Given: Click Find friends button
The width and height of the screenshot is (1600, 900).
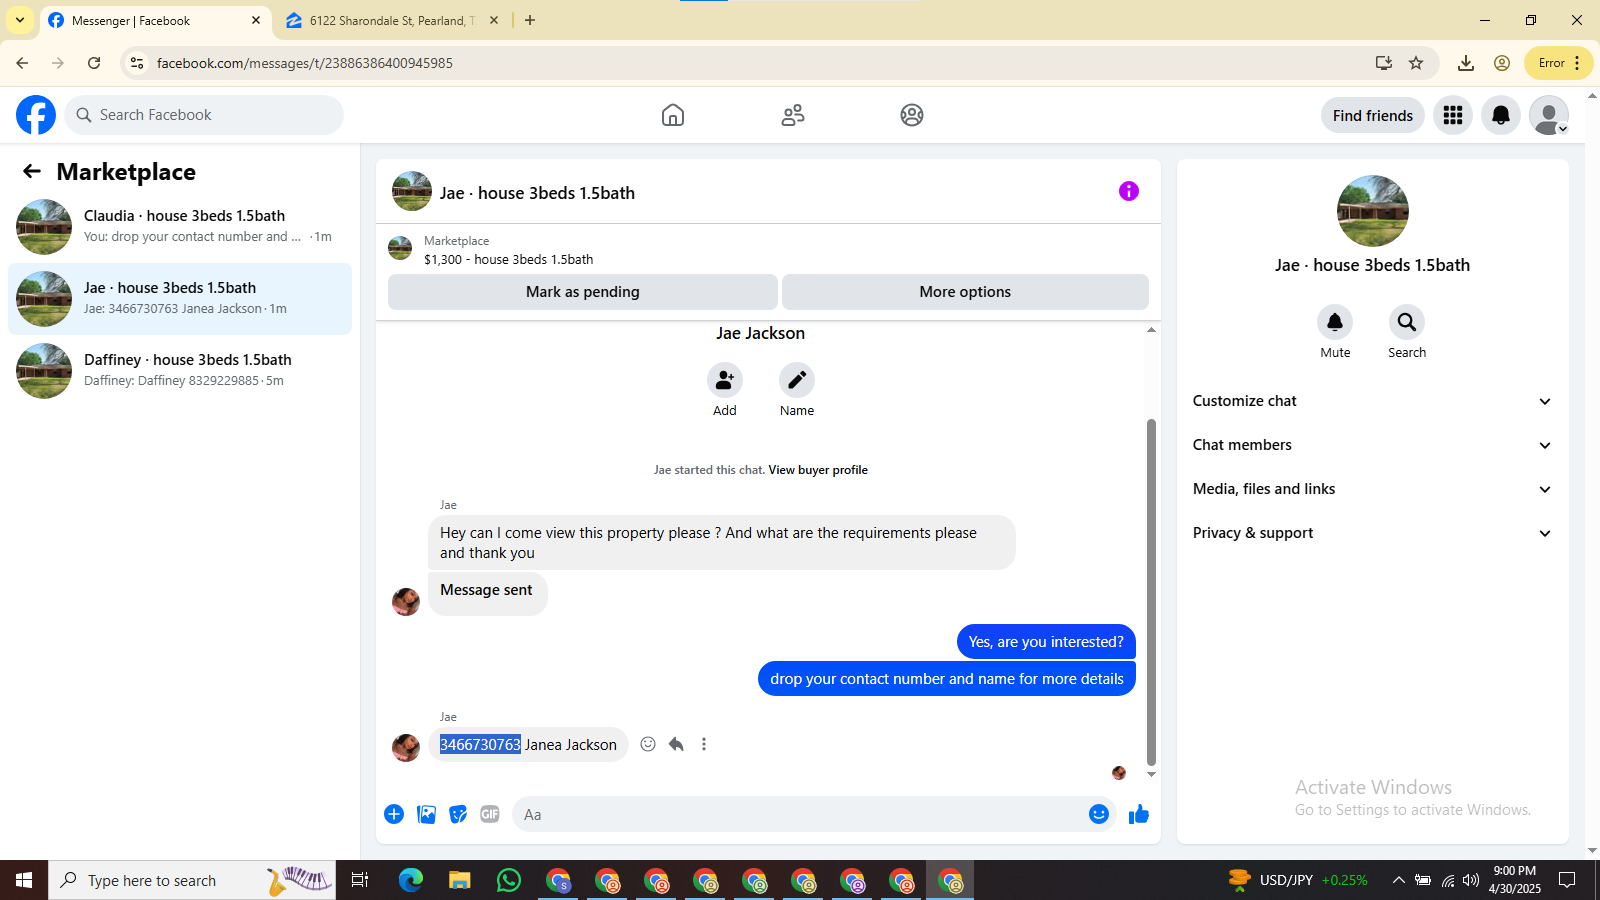Looking at the screenshot, I should coord(1373,115).
